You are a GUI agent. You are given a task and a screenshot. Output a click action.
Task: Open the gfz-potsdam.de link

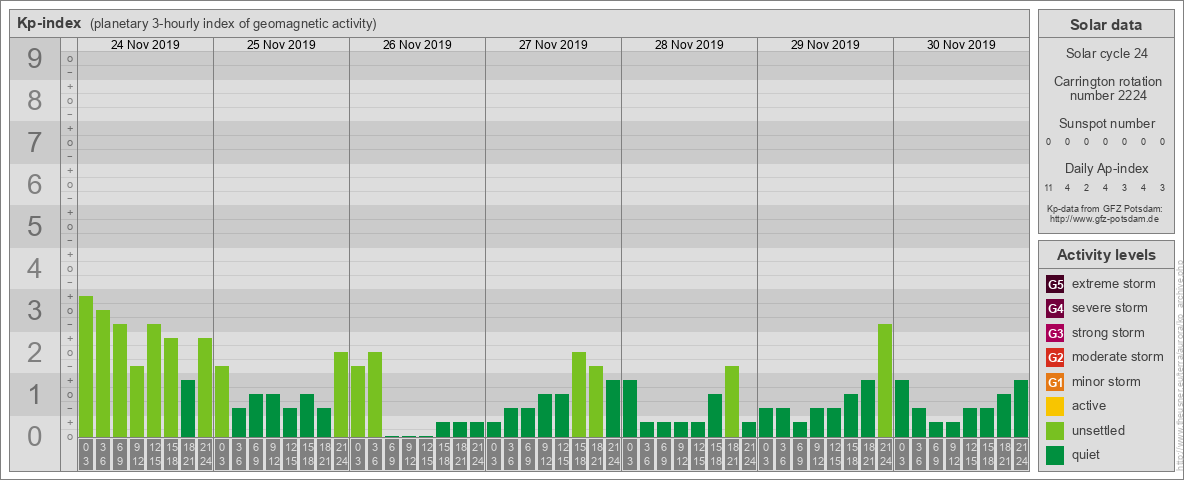click(x=1104, y=219)
